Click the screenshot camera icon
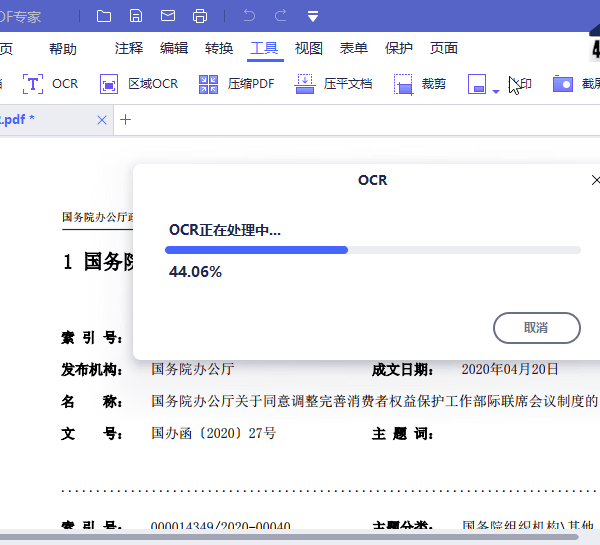The image size is (600, 545). click(564, 84)
